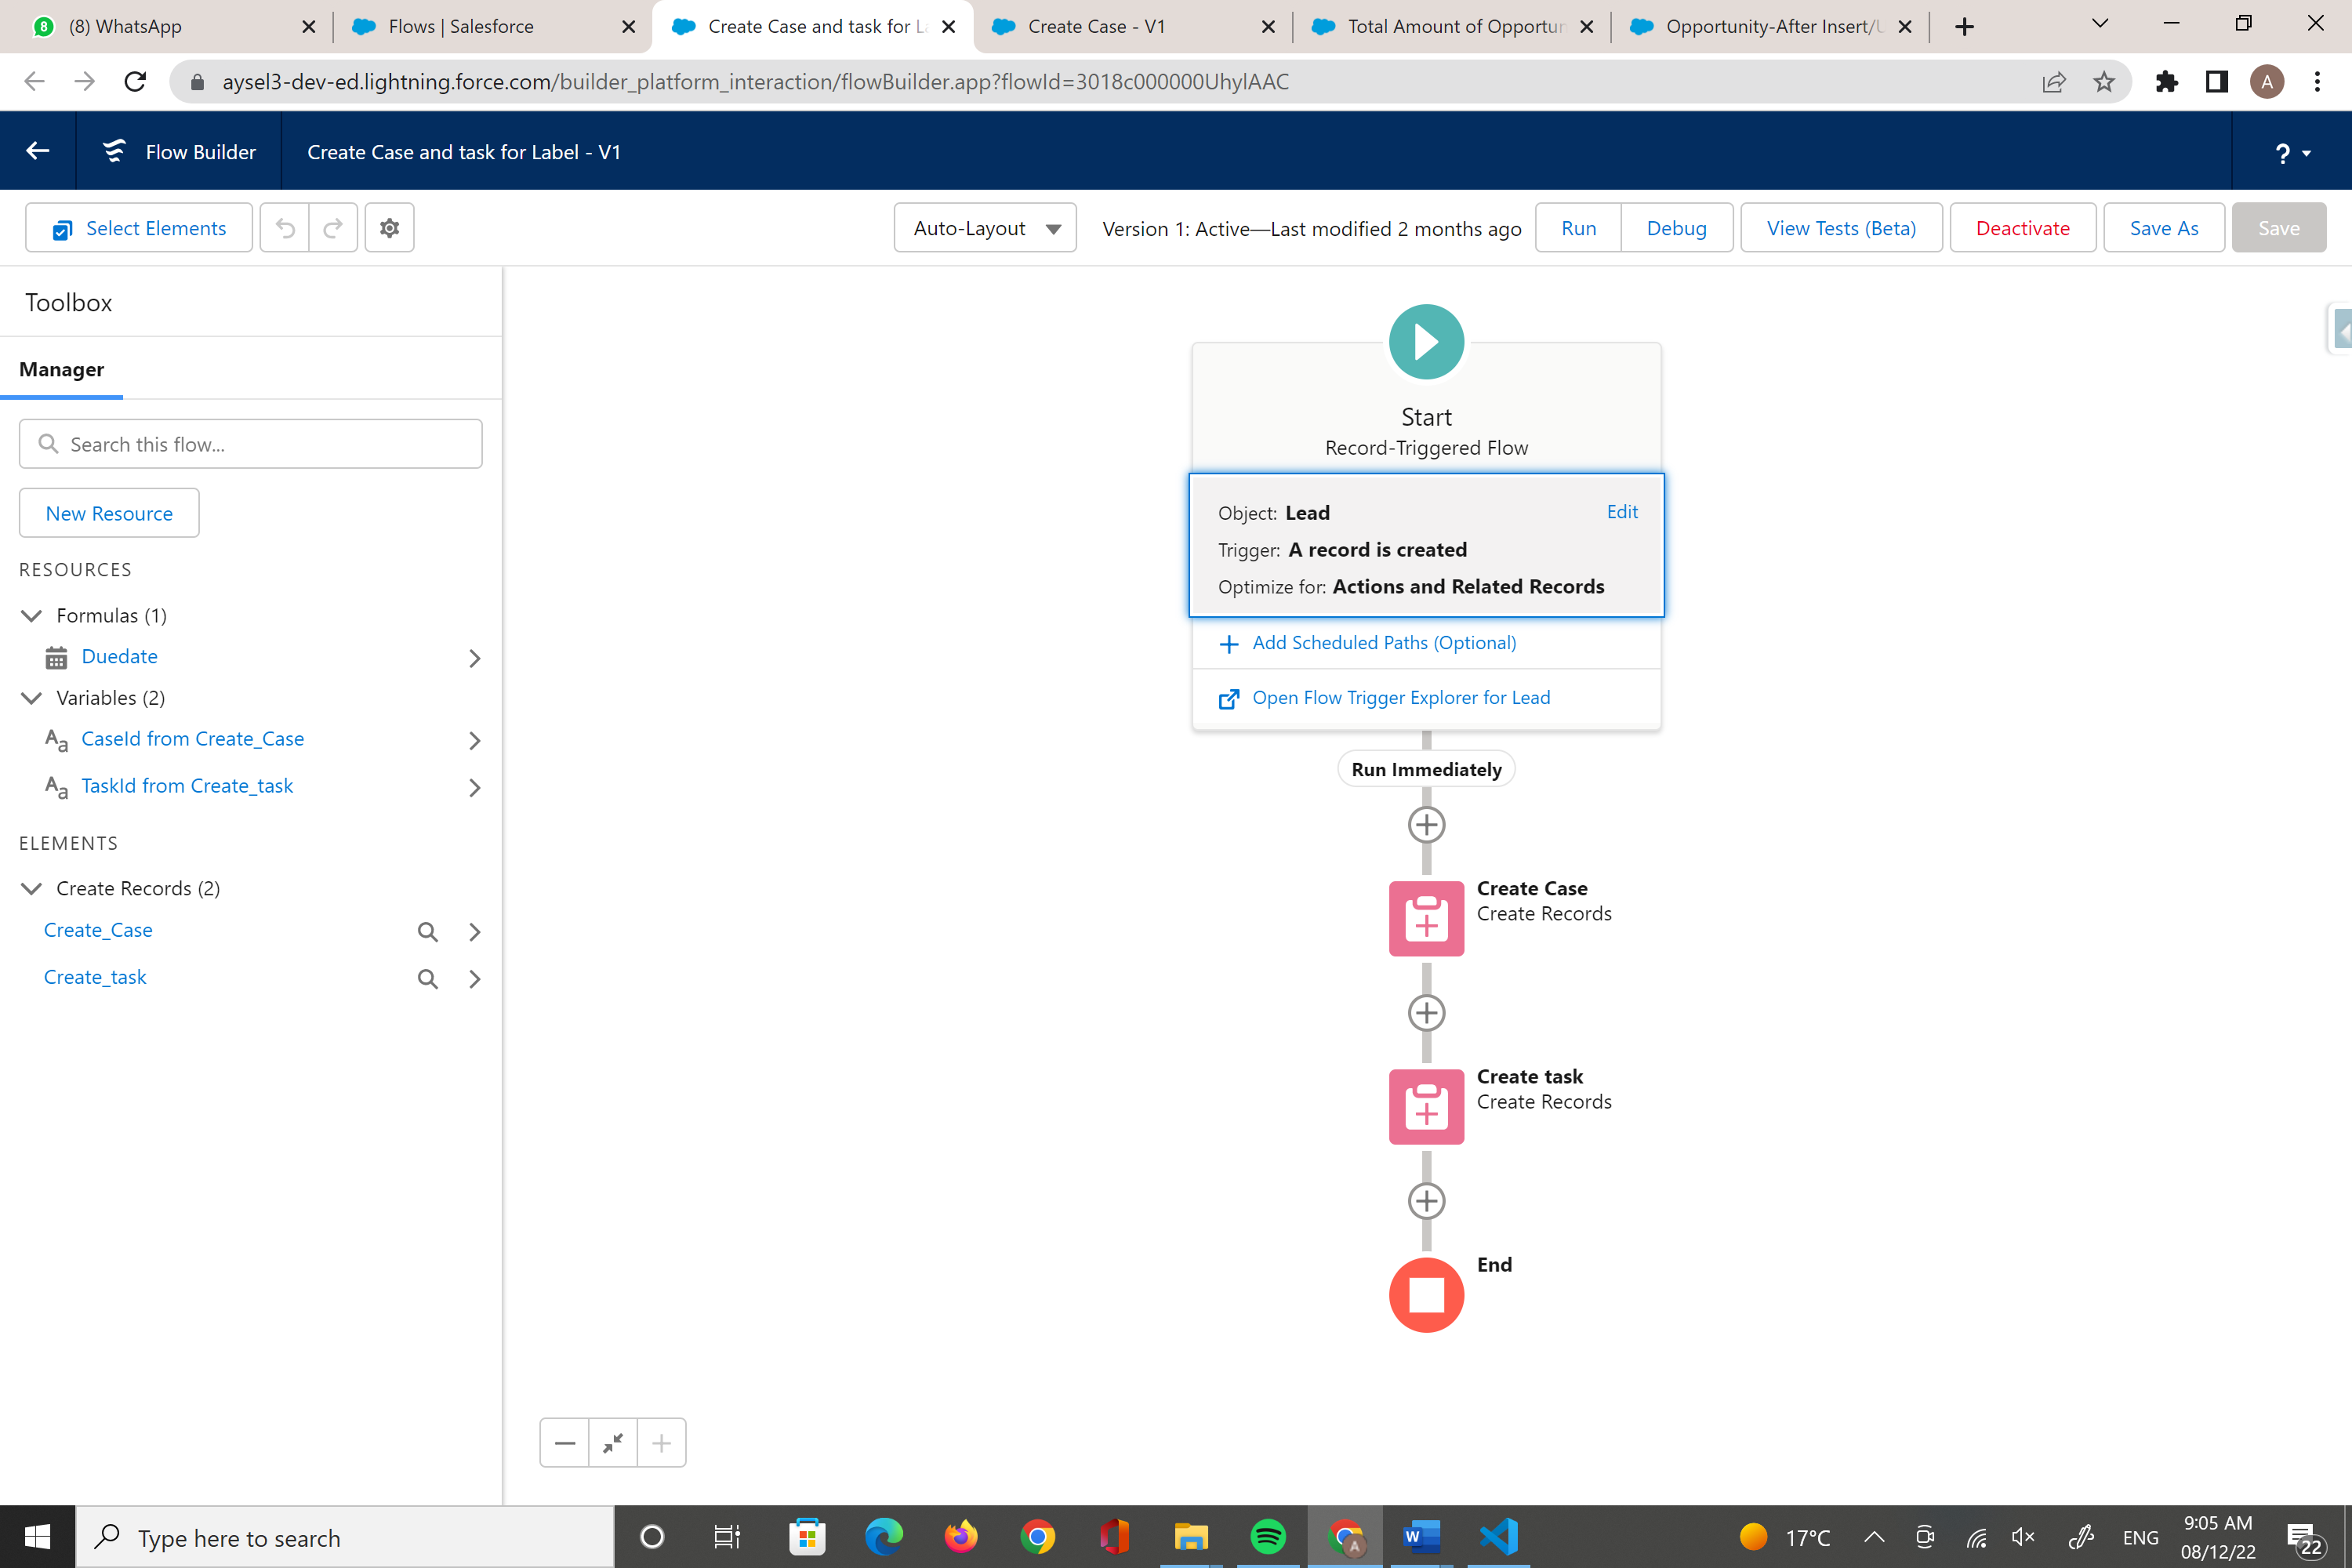The height and width of the screenshot is (1568, 2352).
Task: Click the red End element icon
Action: pos(1426,1295)
